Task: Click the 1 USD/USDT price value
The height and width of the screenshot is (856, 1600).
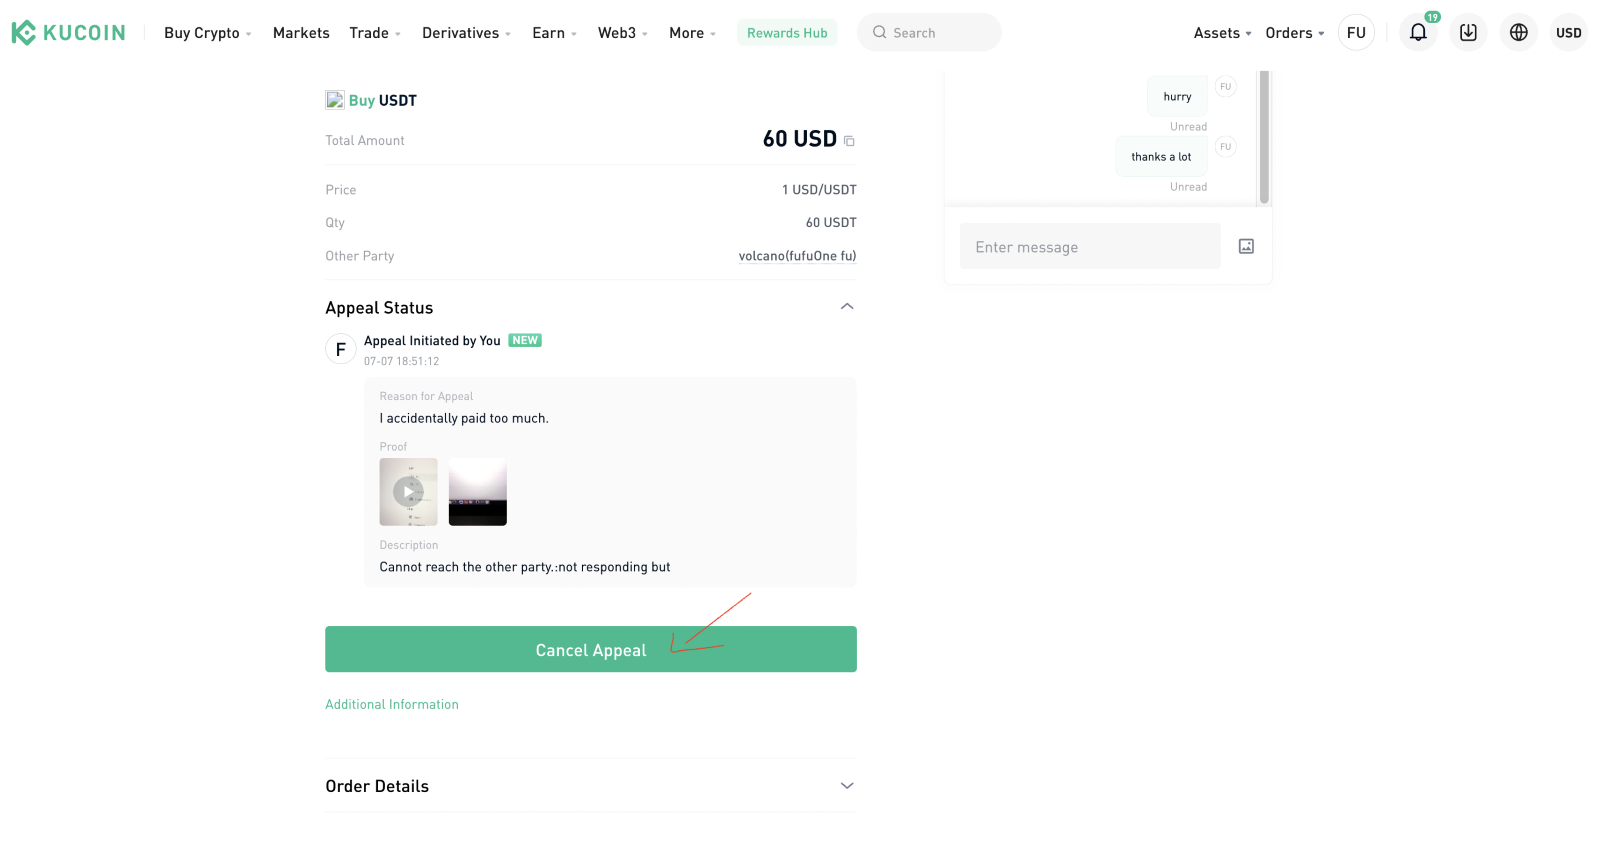Action: pyautogui.click(x=819, y=190)
